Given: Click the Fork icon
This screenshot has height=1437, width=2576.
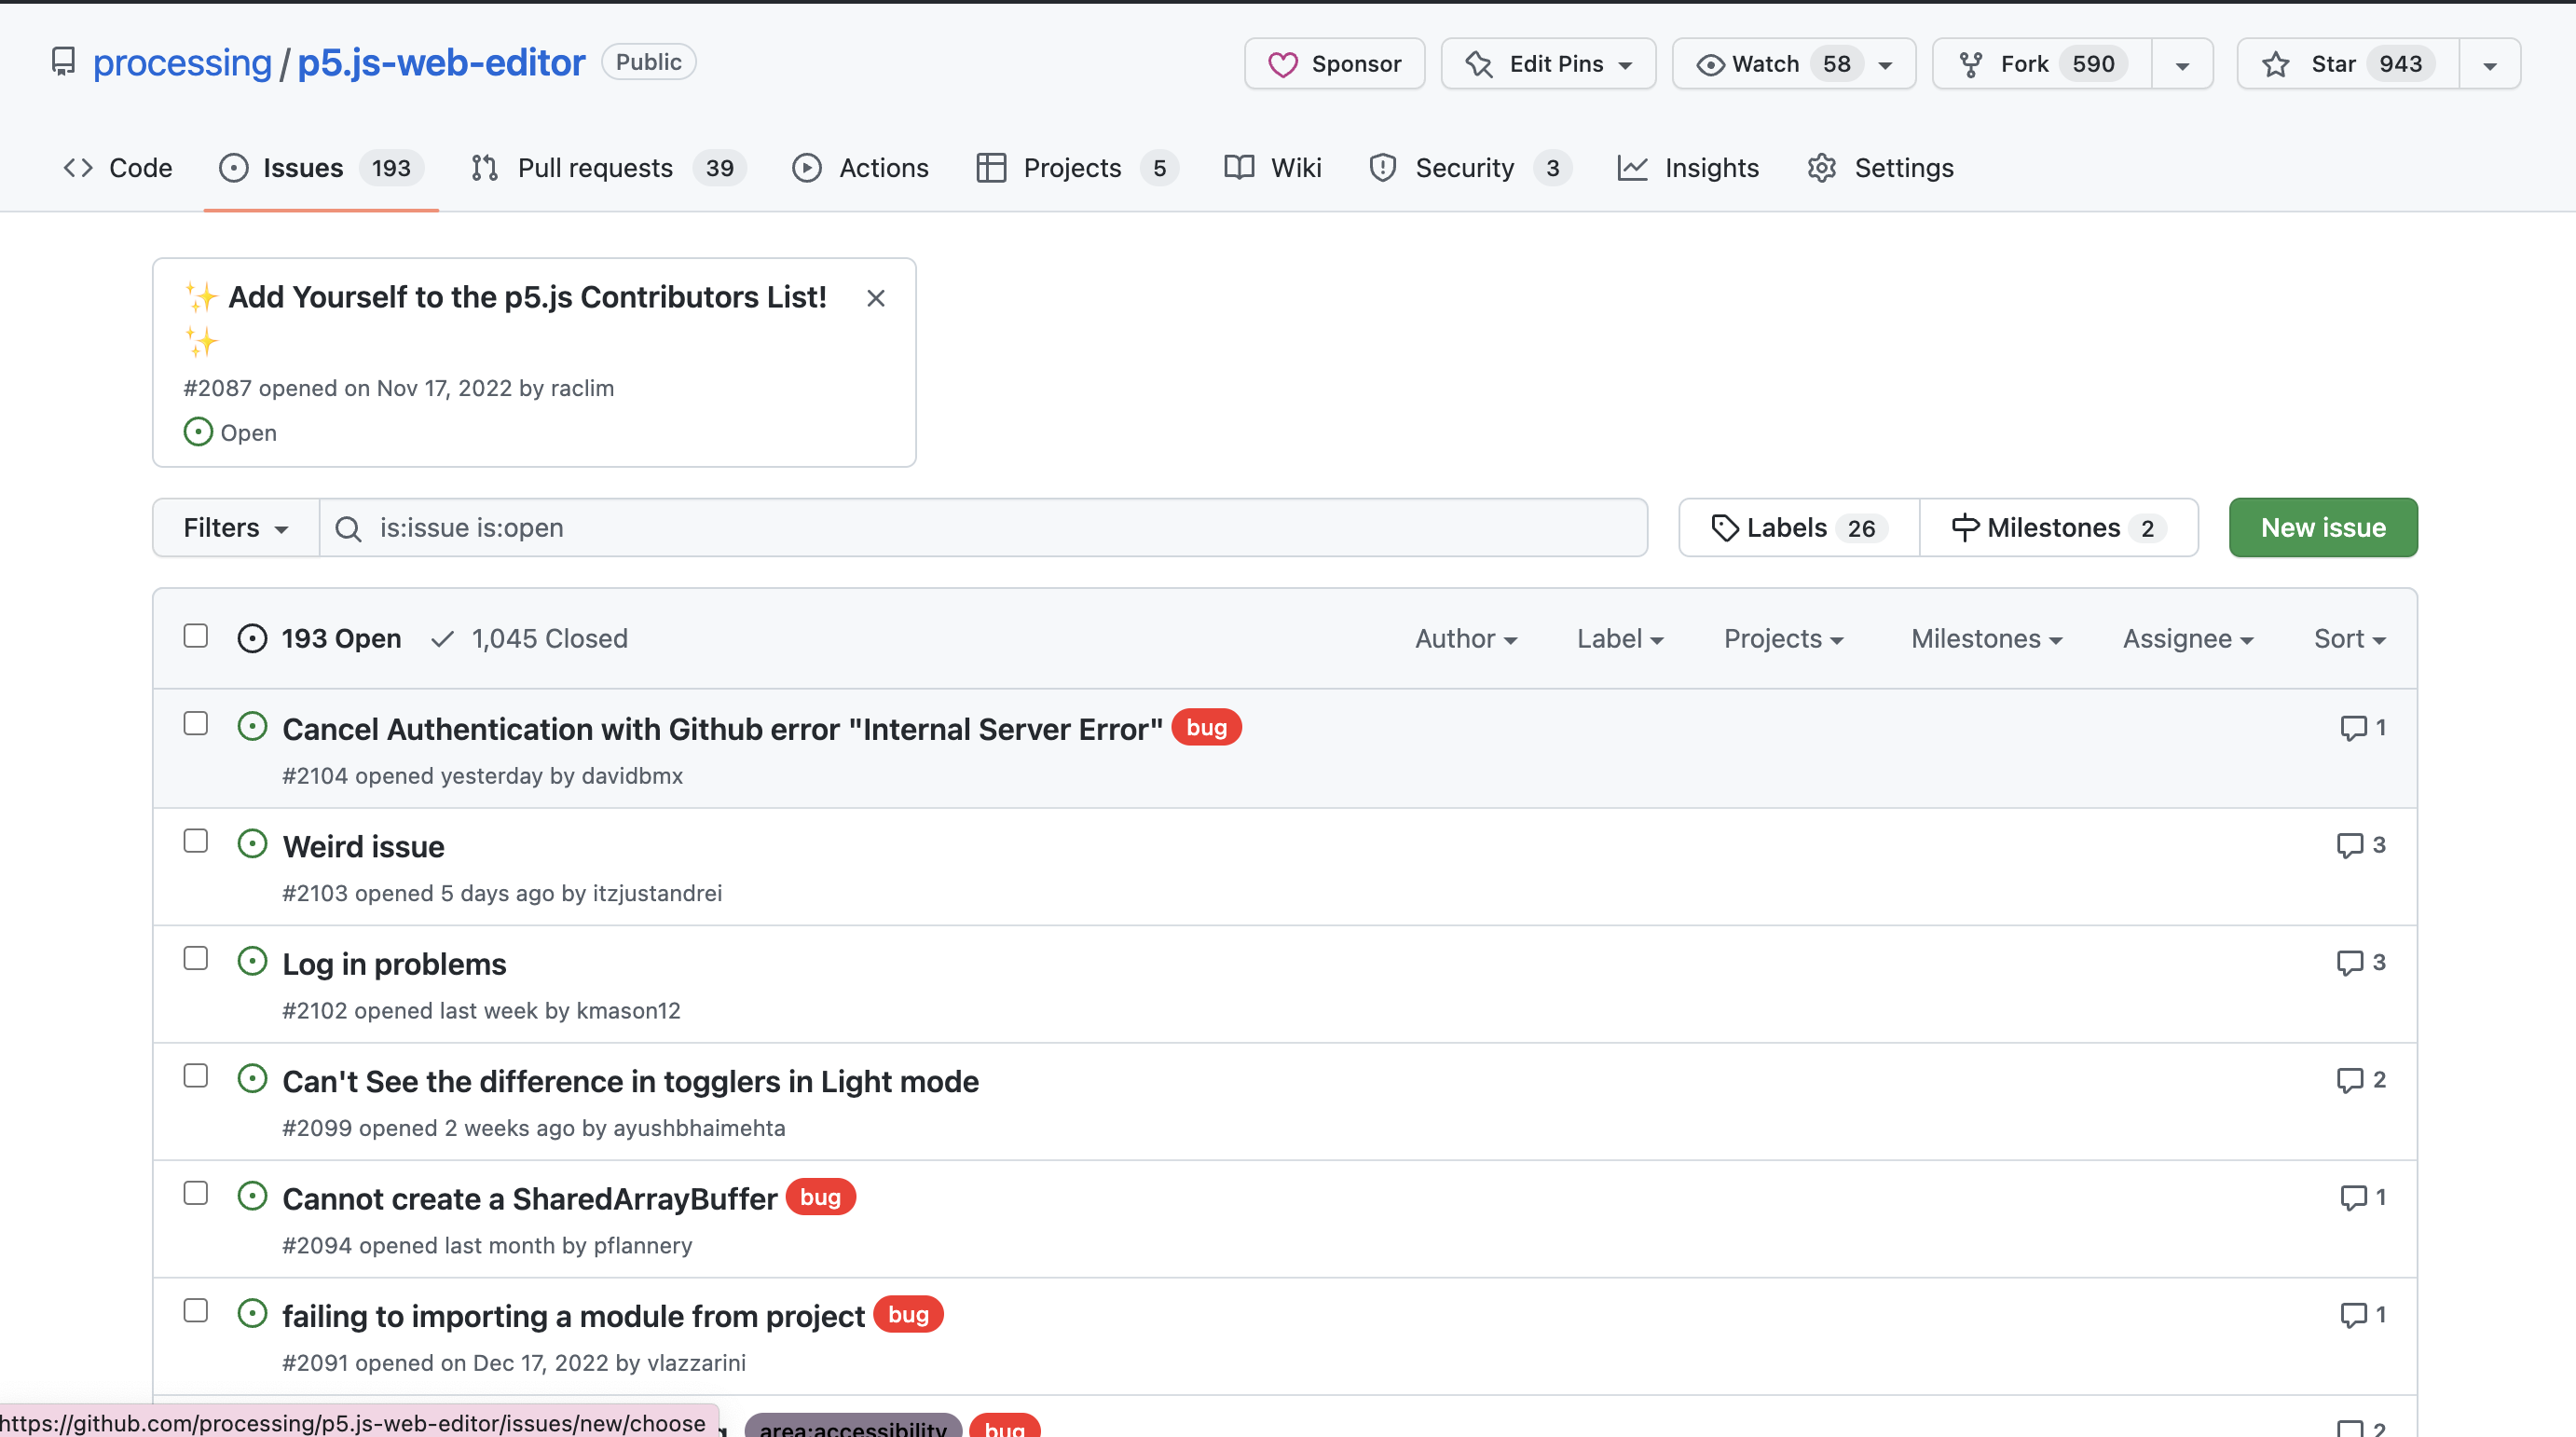Looking at the screenshot, I should 1970,64.
